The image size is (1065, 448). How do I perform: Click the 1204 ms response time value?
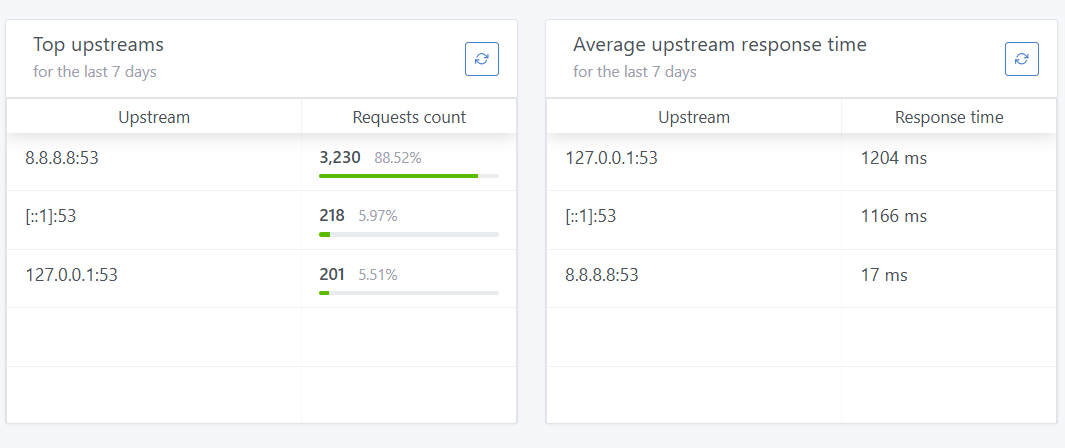tap(894, 157)
